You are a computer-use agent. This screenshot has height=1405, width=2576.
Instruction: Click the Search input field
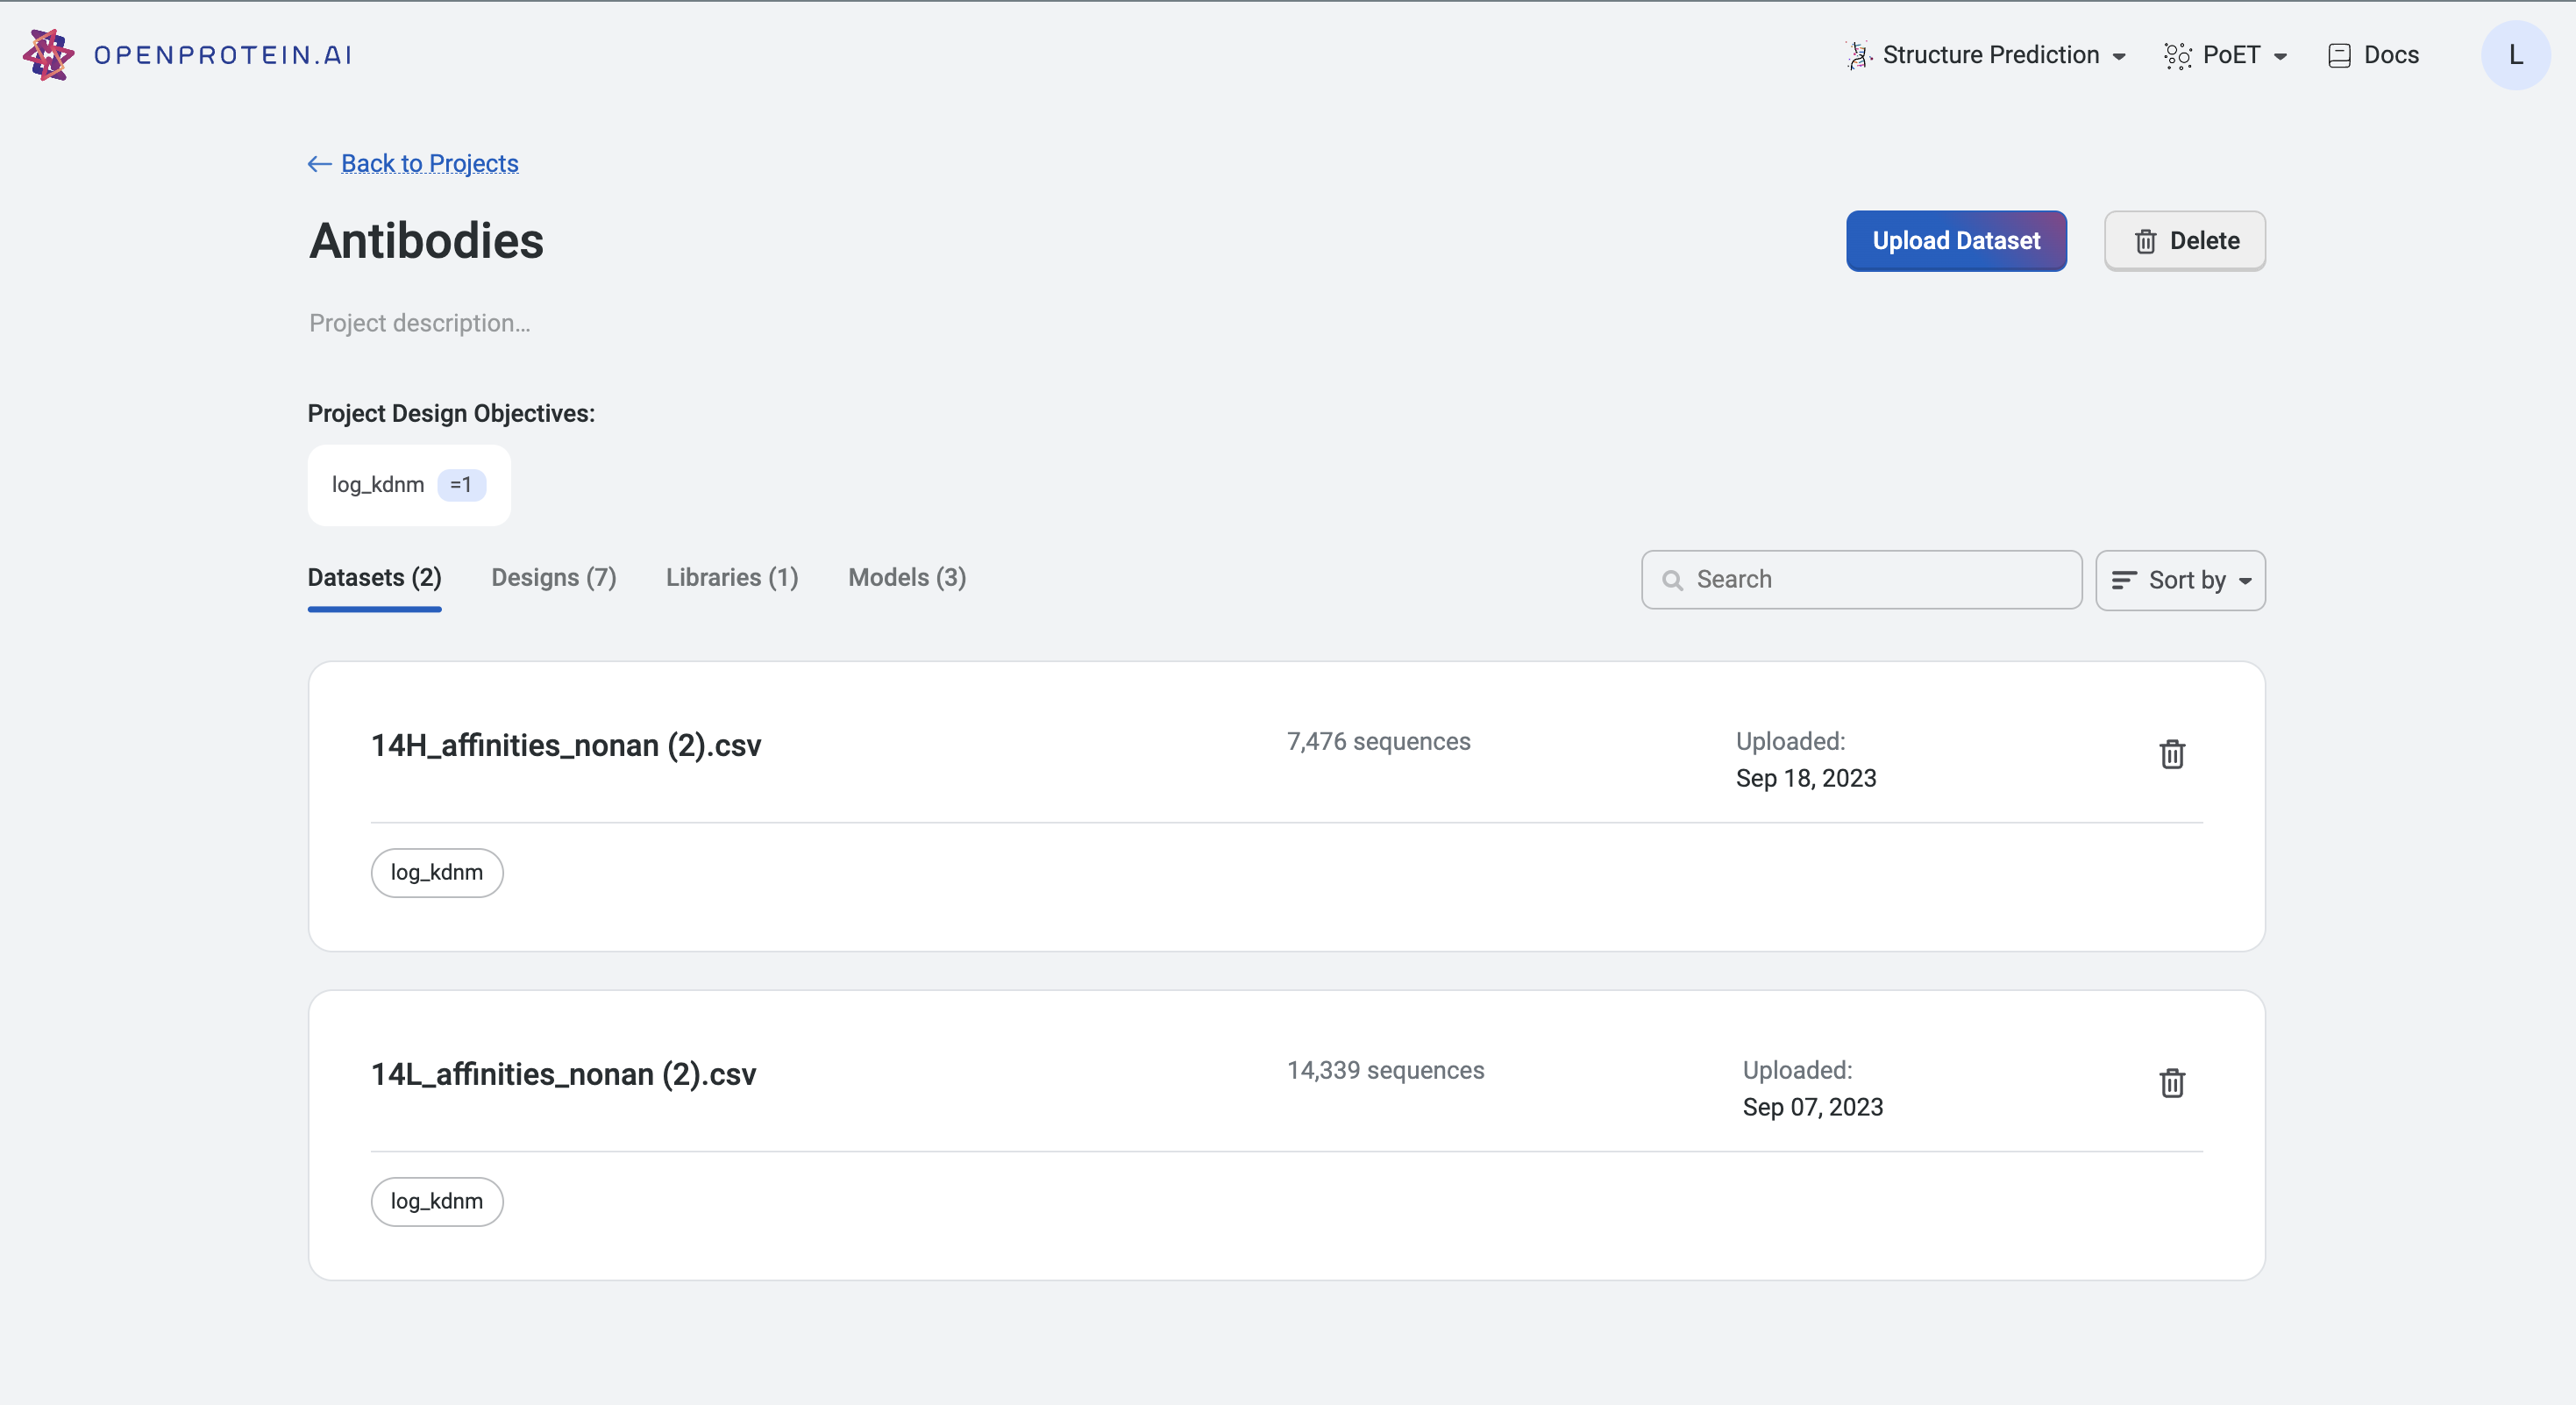click(x=1861, y=580)
